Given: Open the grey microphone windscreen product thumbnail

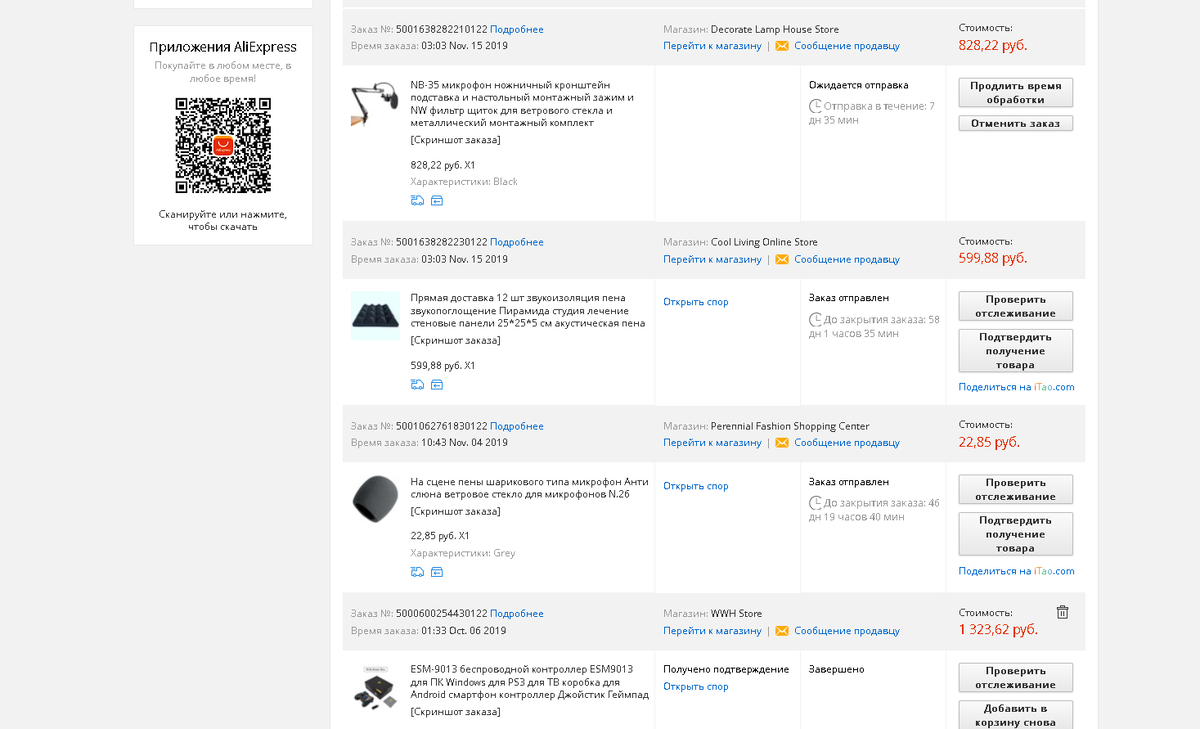Looking at the screenshot, I should coord(375,499).
